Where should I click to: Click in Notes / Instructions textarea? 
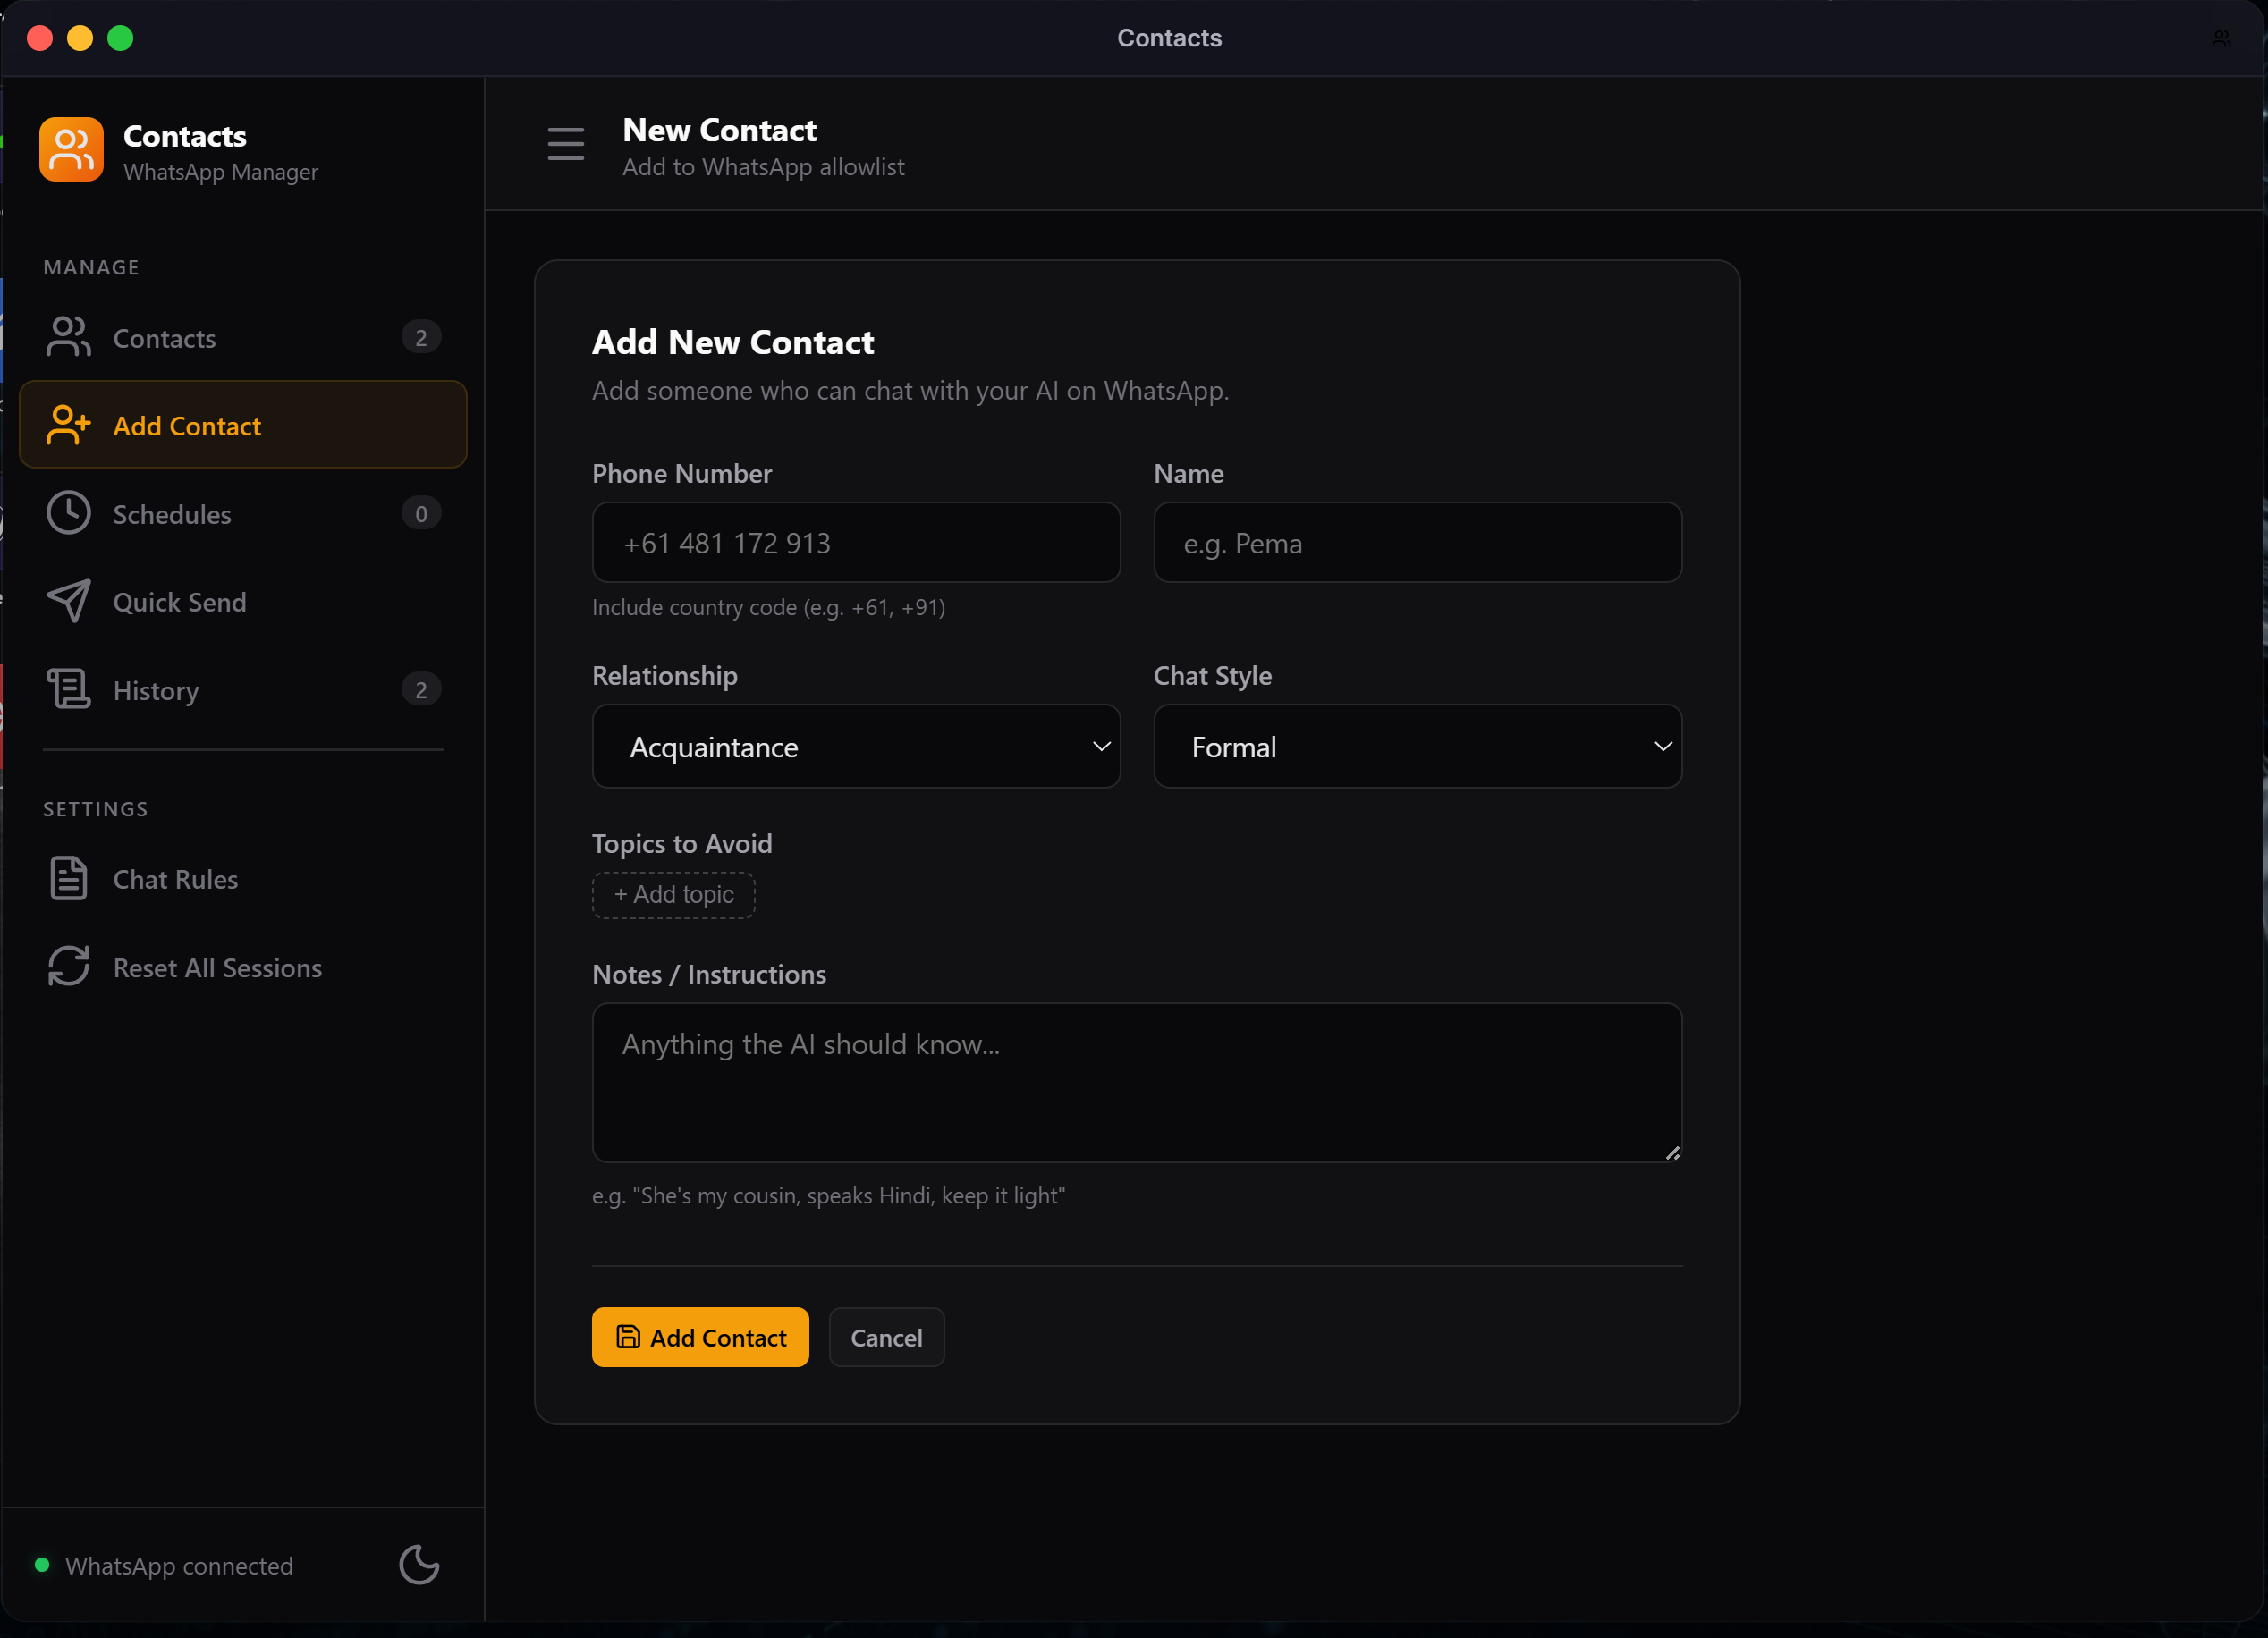[x=1136, y=1083]
